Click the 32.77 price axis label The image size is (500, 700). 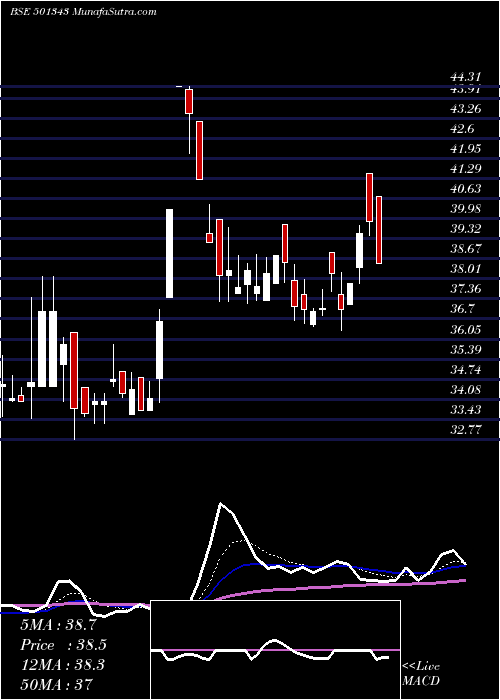[466, 430]
